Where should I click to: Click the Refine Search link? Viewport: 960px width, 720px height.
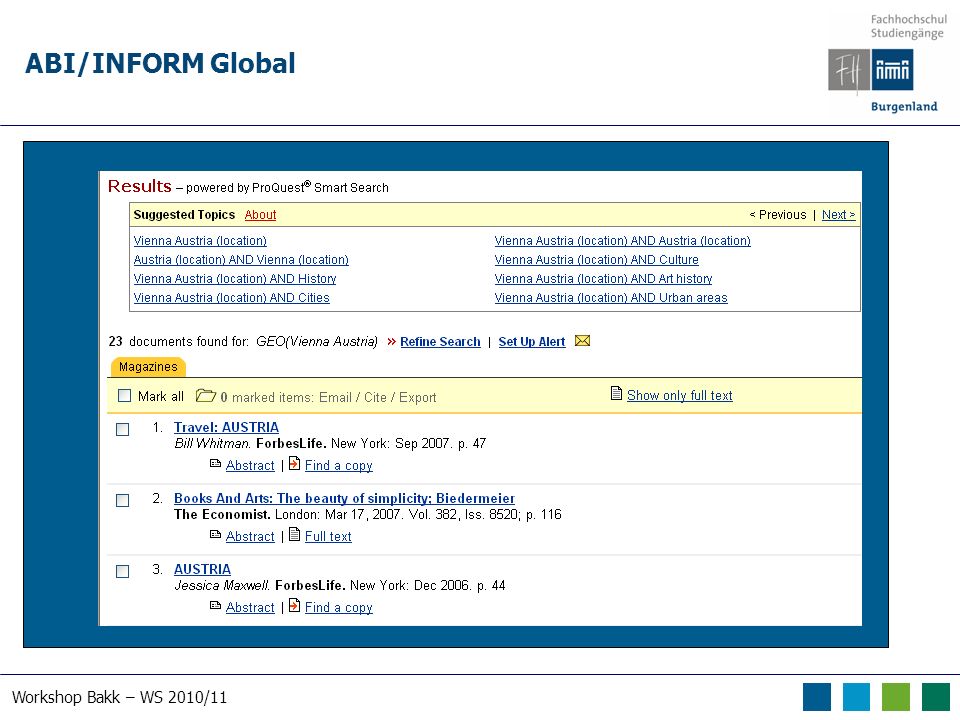(440, 342)
